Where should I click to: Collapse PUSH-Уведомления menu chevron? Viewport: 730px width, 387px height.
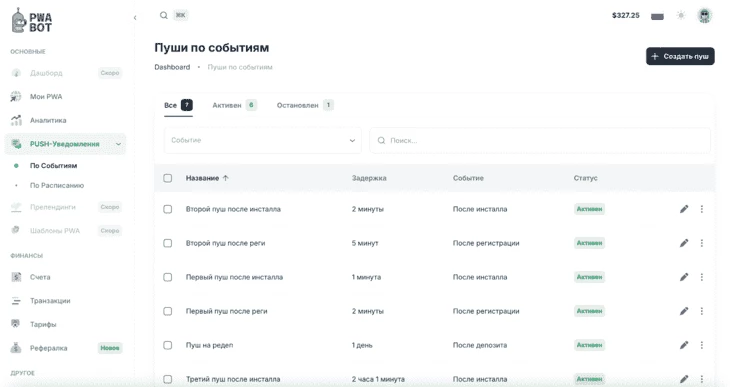[x=118, y=144]
